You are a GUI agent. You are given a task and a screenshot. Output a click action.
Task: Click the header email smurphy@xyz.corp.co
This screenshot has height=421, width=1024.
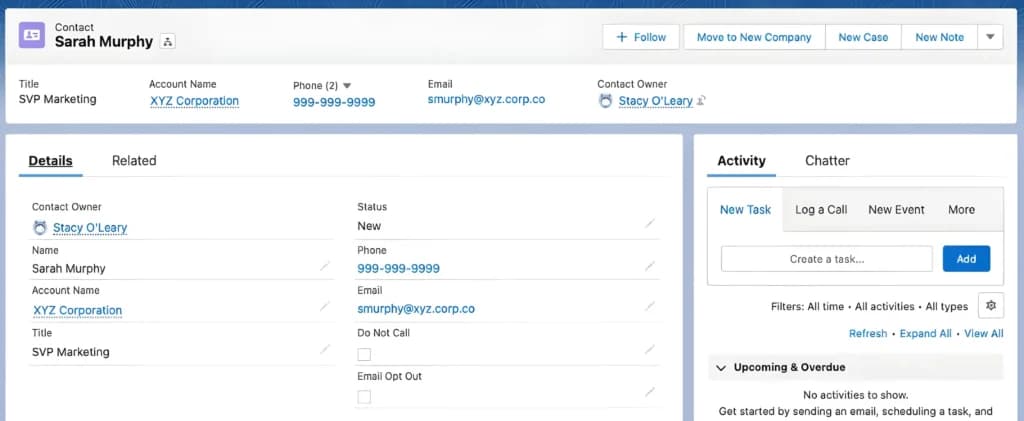click(486, 100)
